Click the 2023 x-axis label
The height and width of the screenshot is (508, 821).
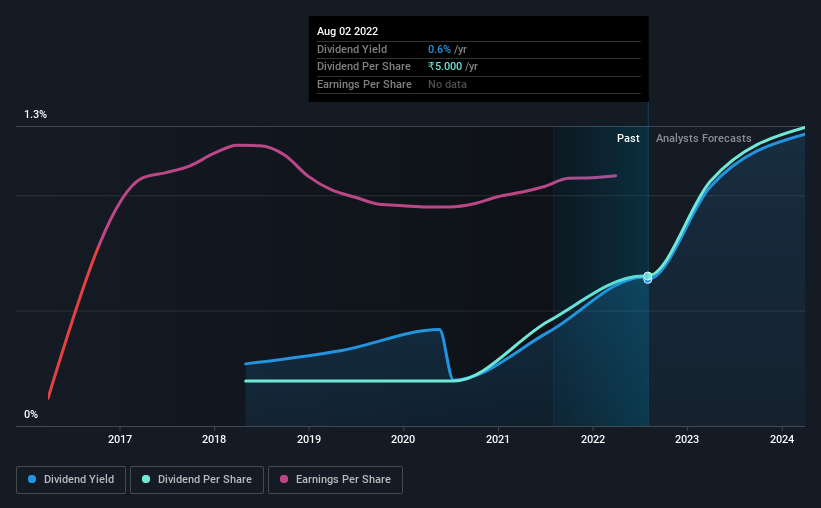[x=687, y=439]
